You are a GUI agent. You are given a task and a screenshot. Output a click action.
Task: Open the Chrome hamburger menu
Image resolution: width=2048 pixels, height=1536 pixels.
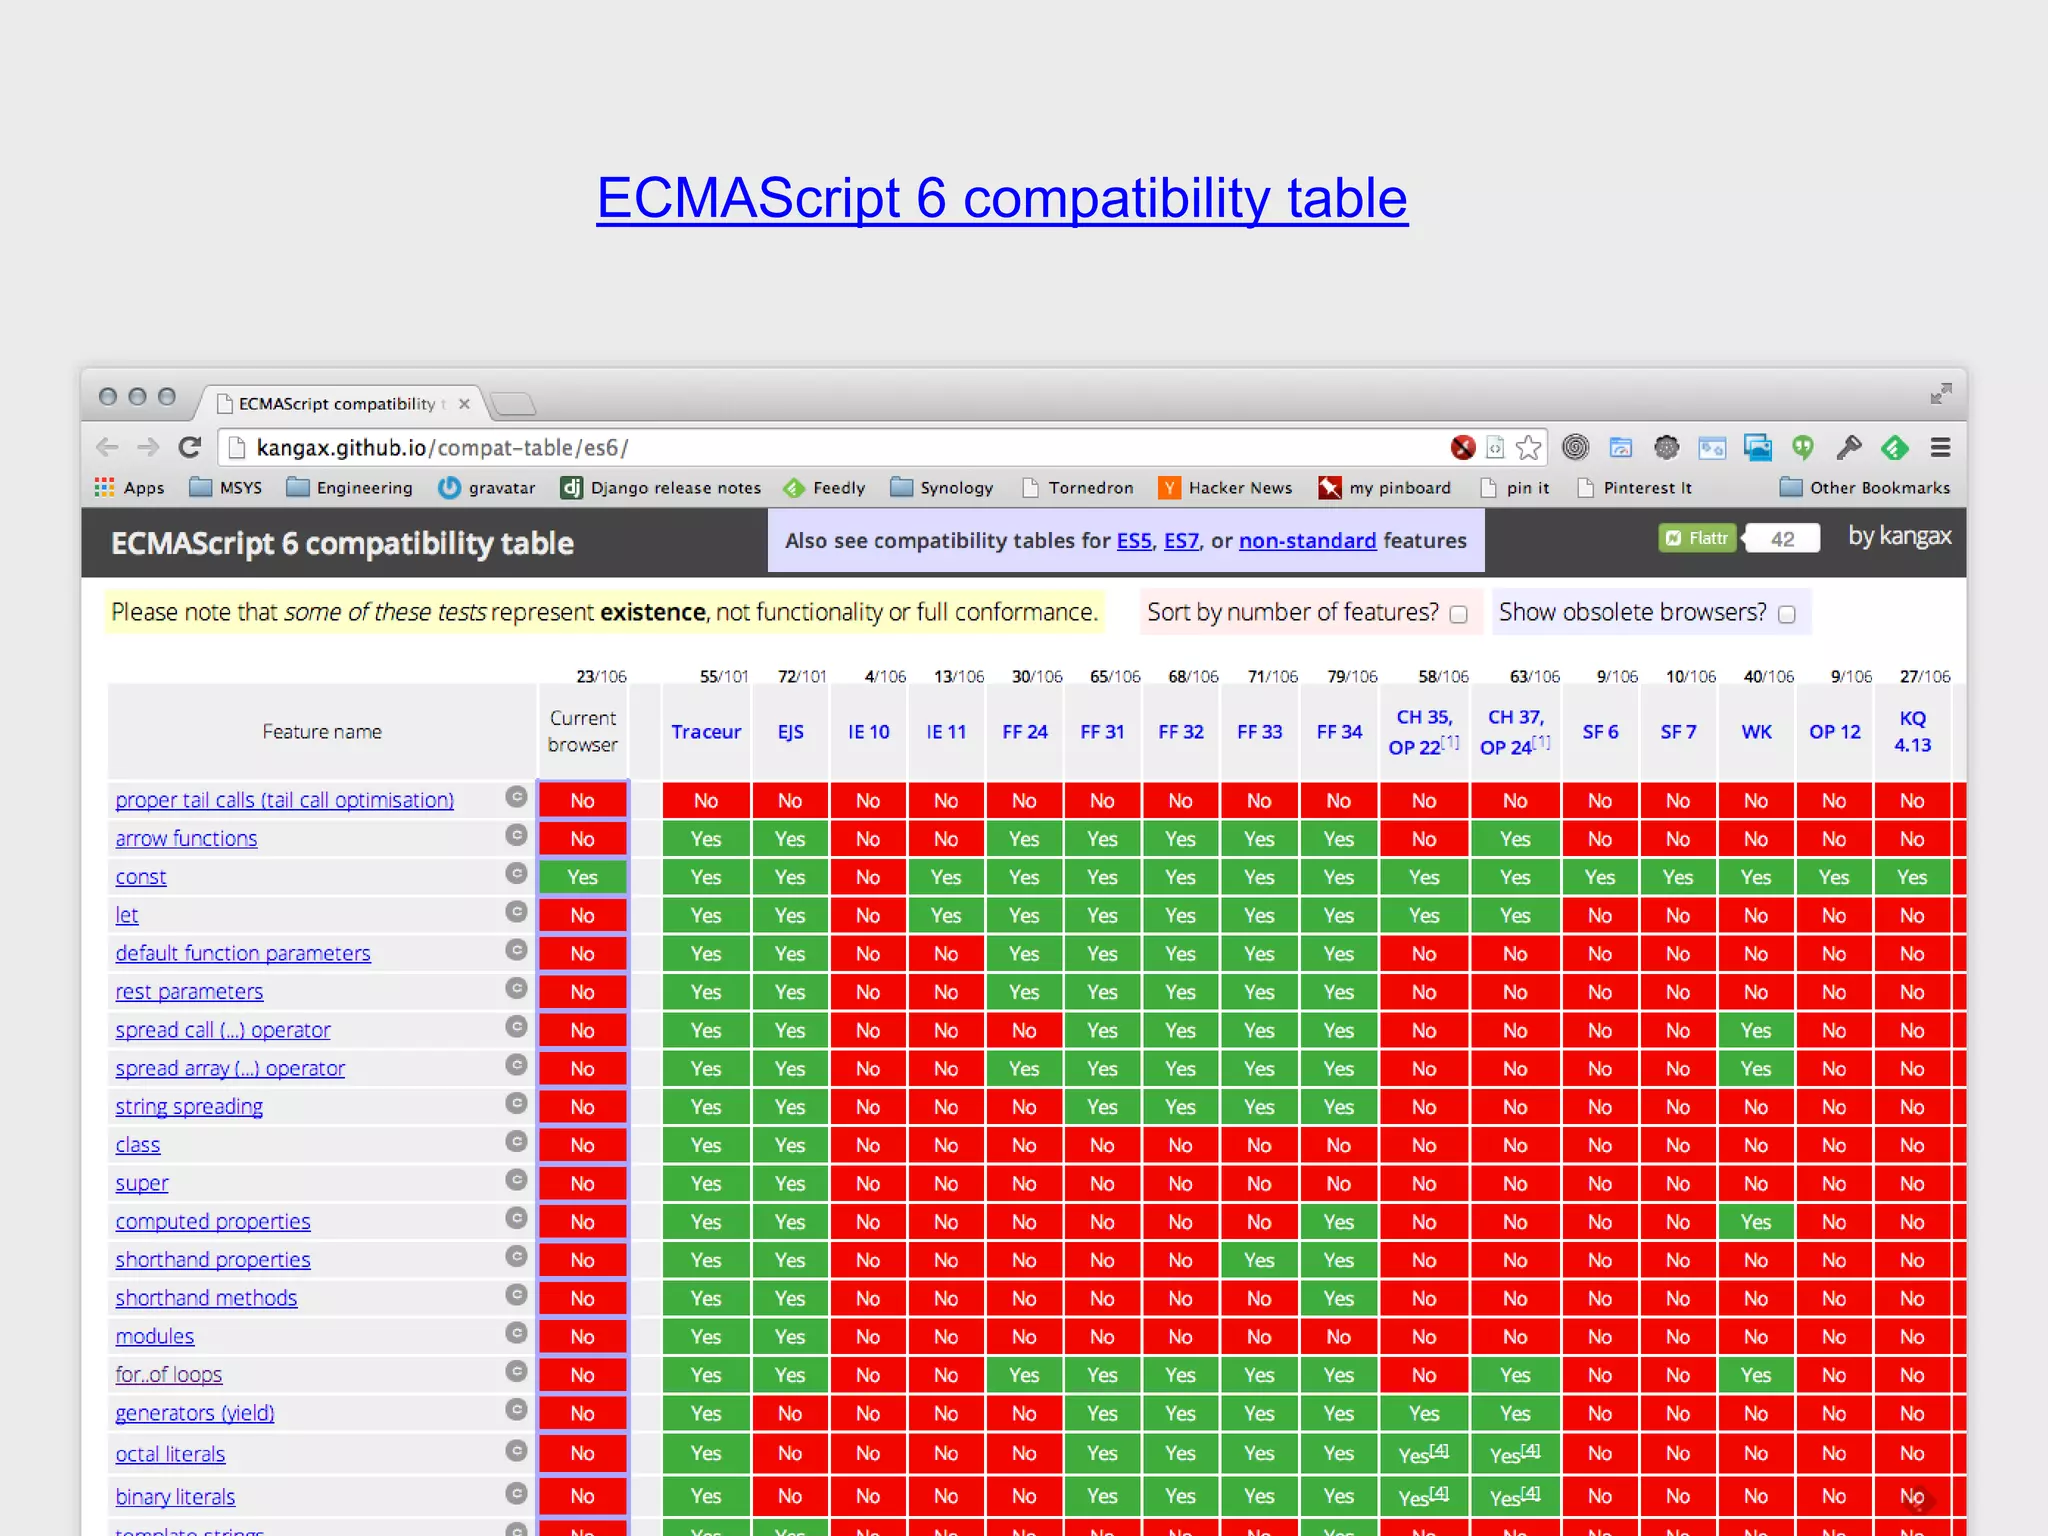pyautogui.click(x=1940, y=447)
